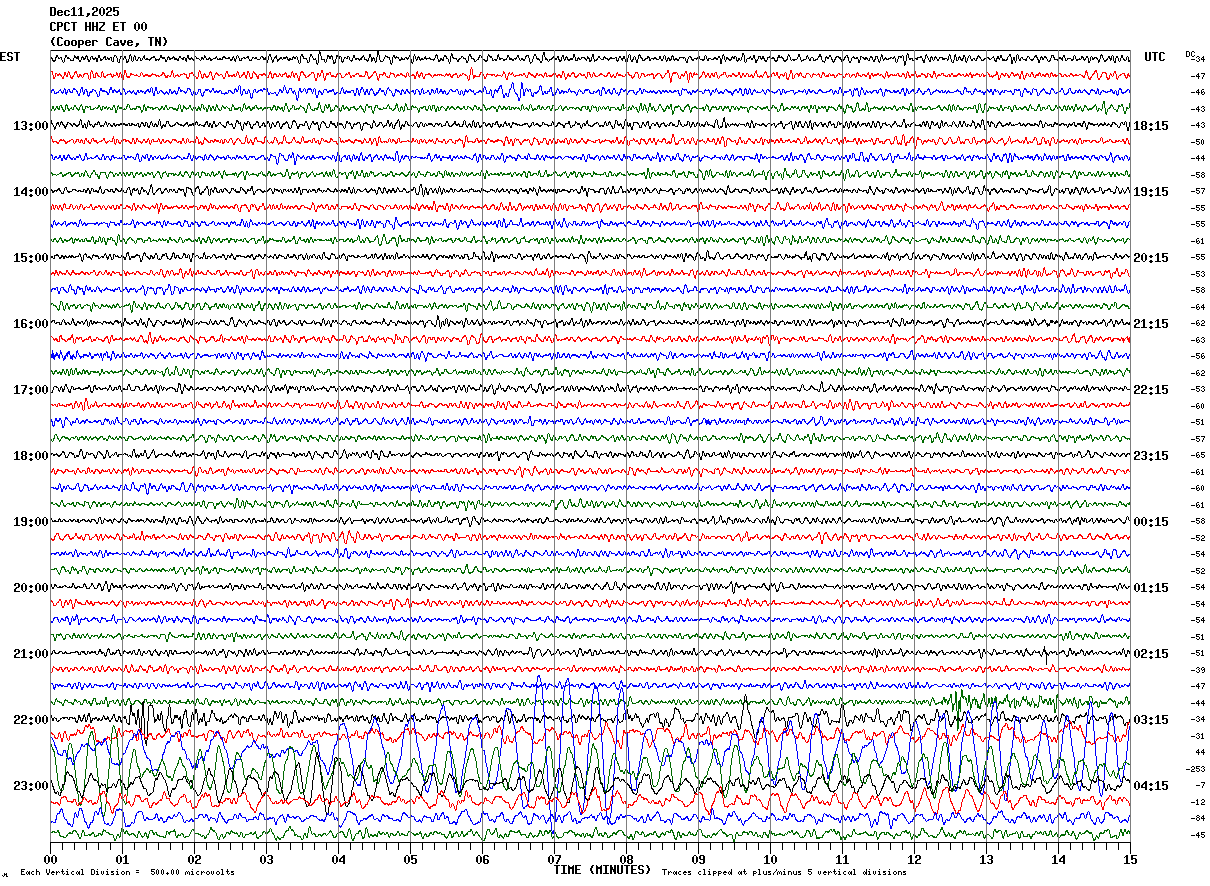Select the 15:00 EST time label
This screenshot has width=1210, height=886.
pyautogui.click(x=31, y=258)
